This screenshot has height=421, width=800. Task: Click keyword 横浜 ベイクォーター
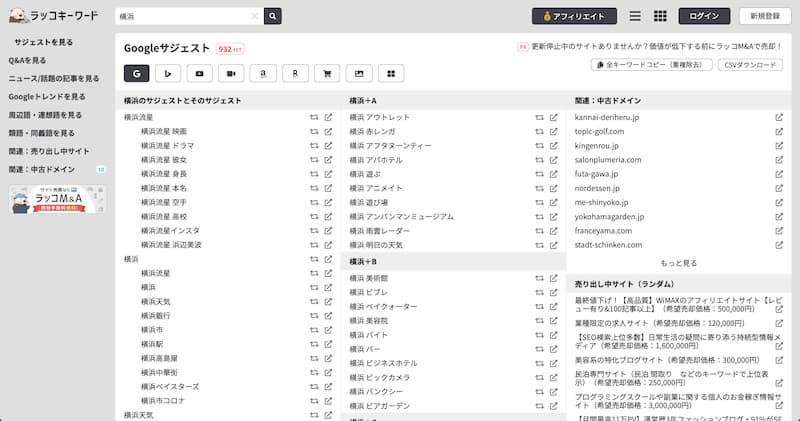click(383, 307)
